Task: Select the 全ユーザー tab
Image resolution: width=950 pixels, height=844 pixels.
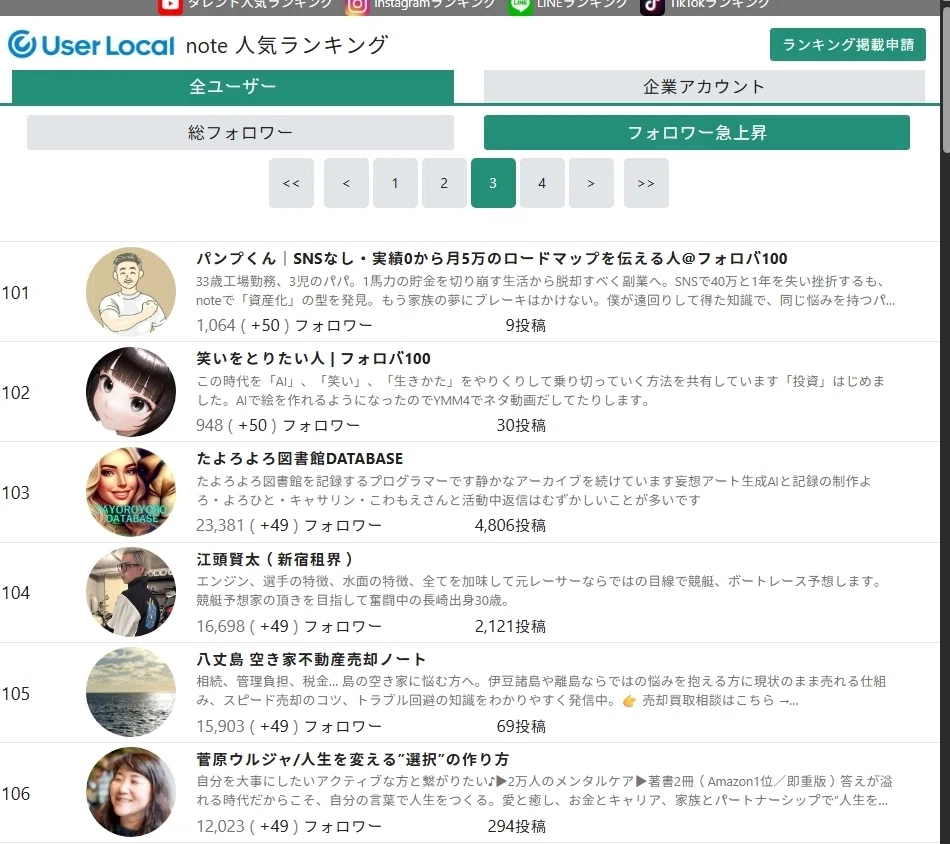Action: point(233,86)
